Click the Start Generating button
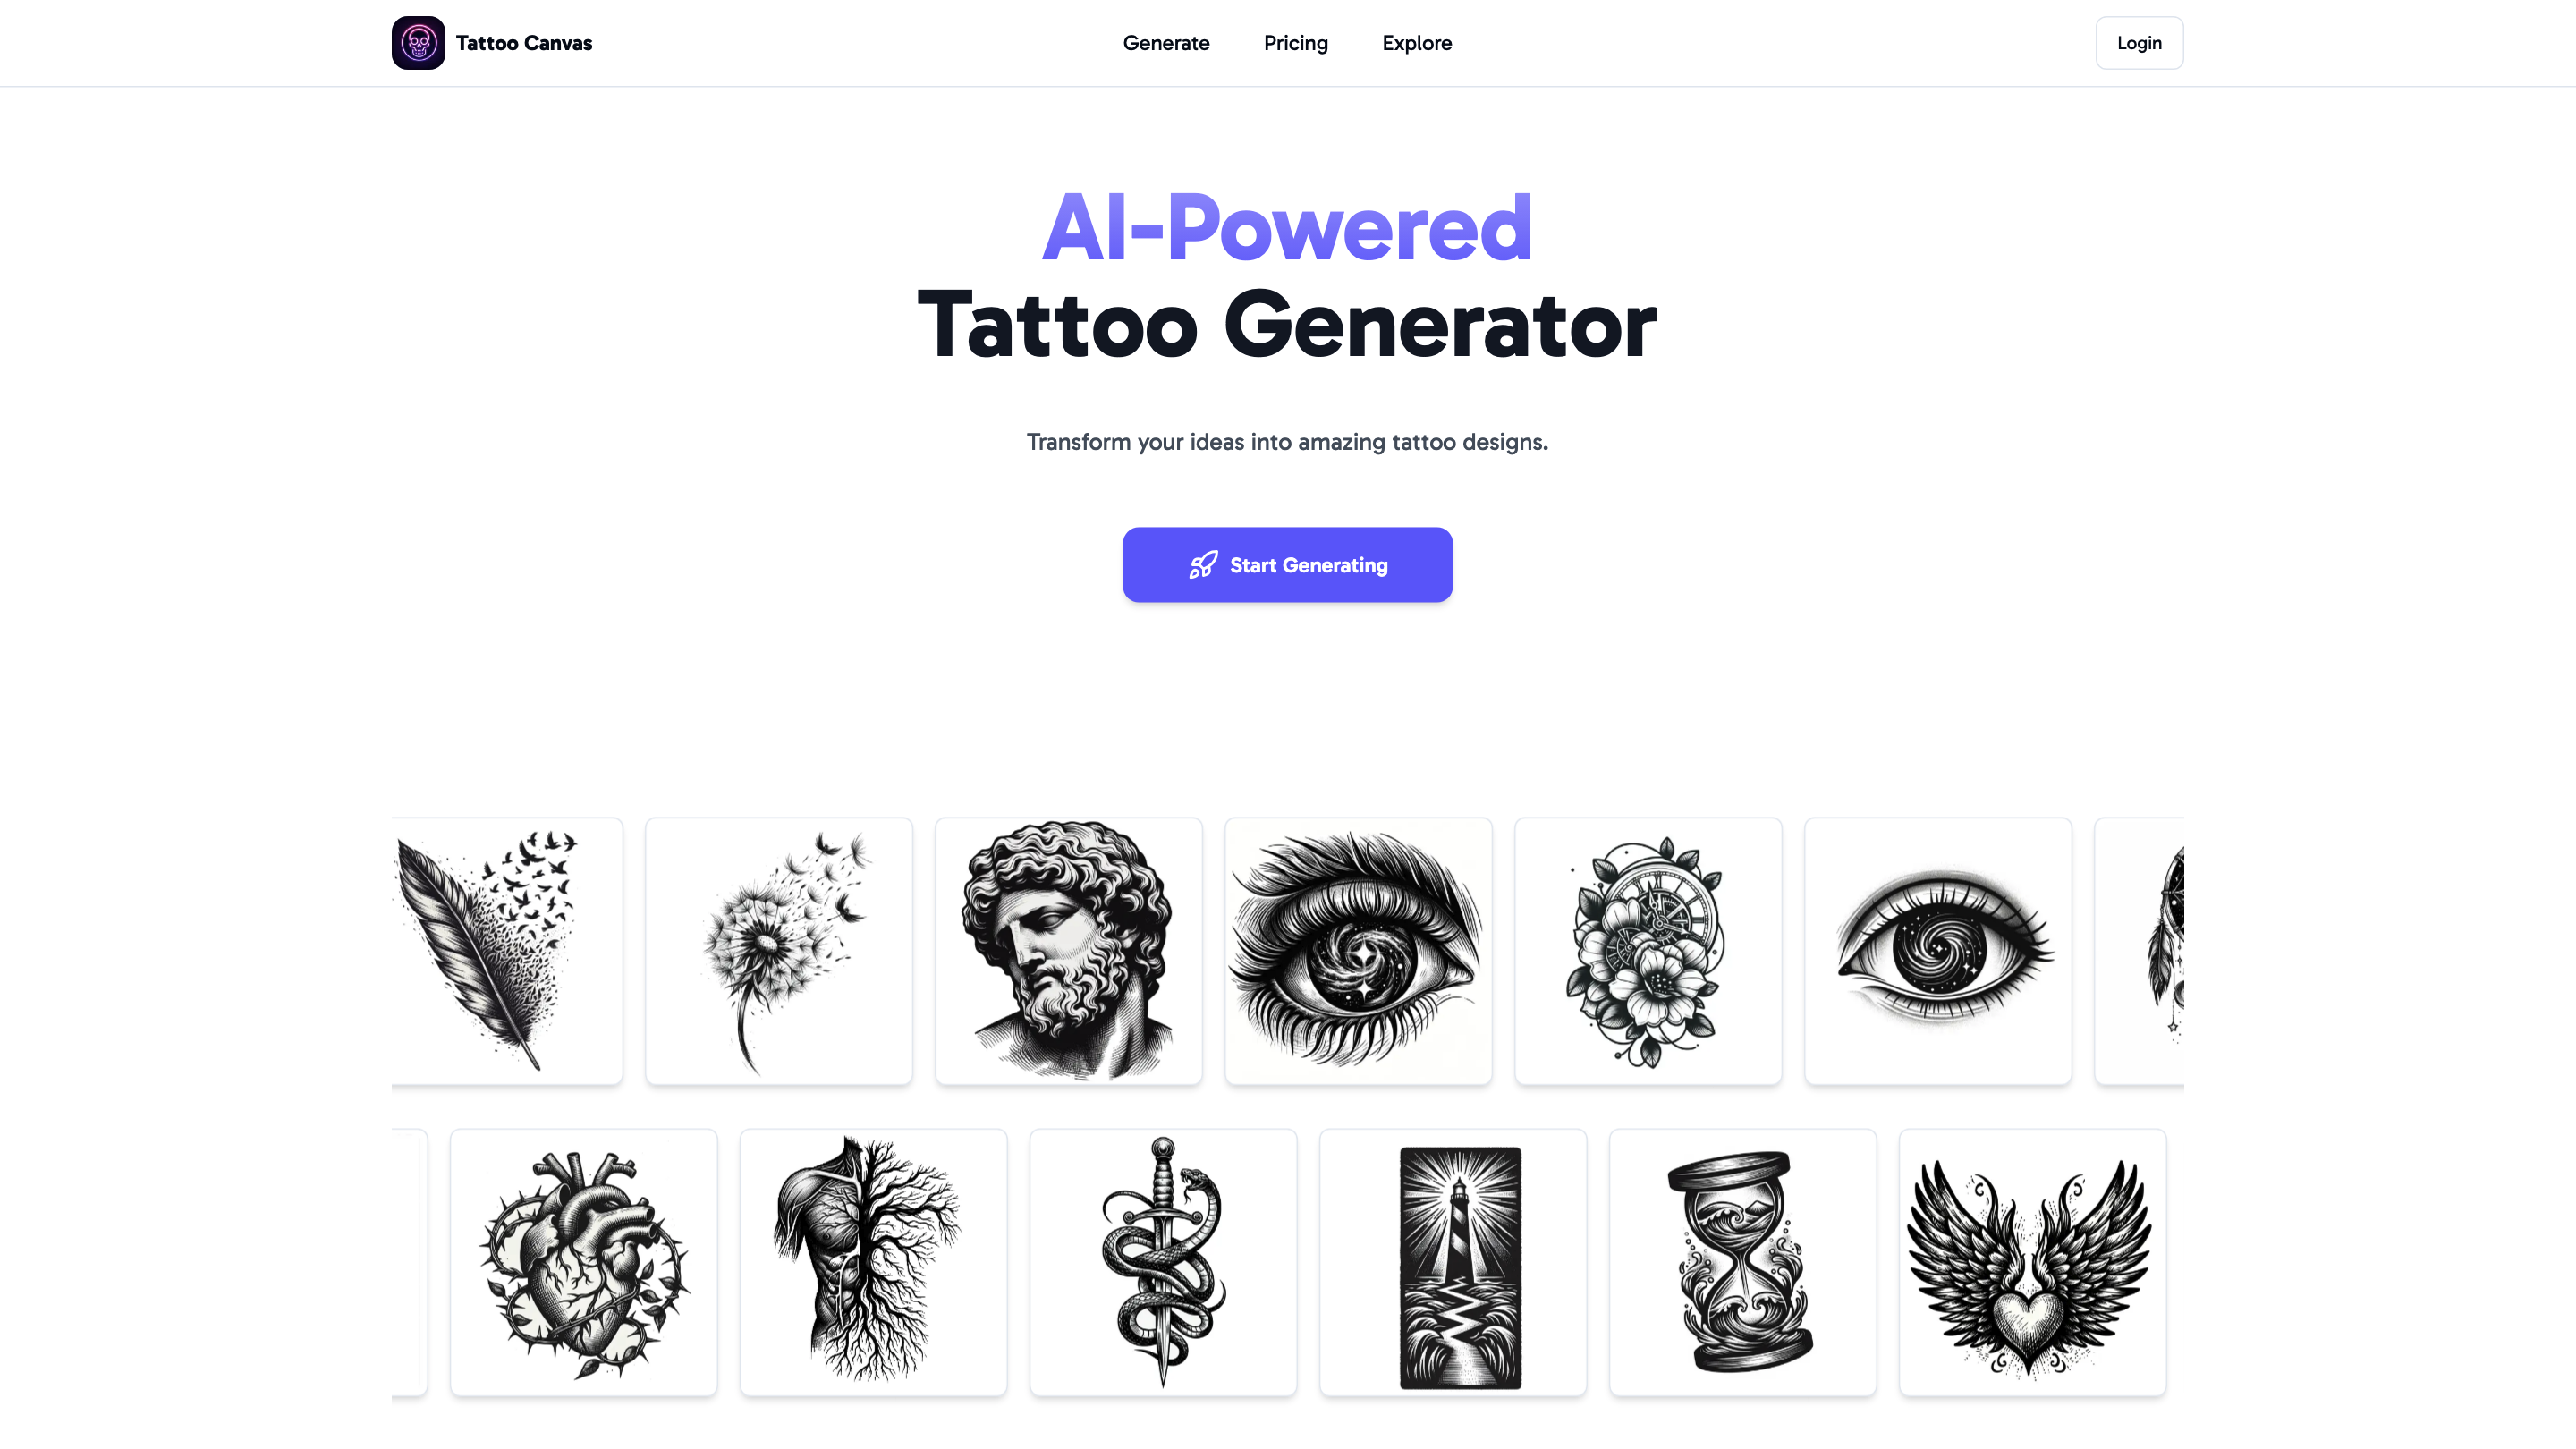The height and width of the screenshot is (1449, 2576). tap(1287, 565)
